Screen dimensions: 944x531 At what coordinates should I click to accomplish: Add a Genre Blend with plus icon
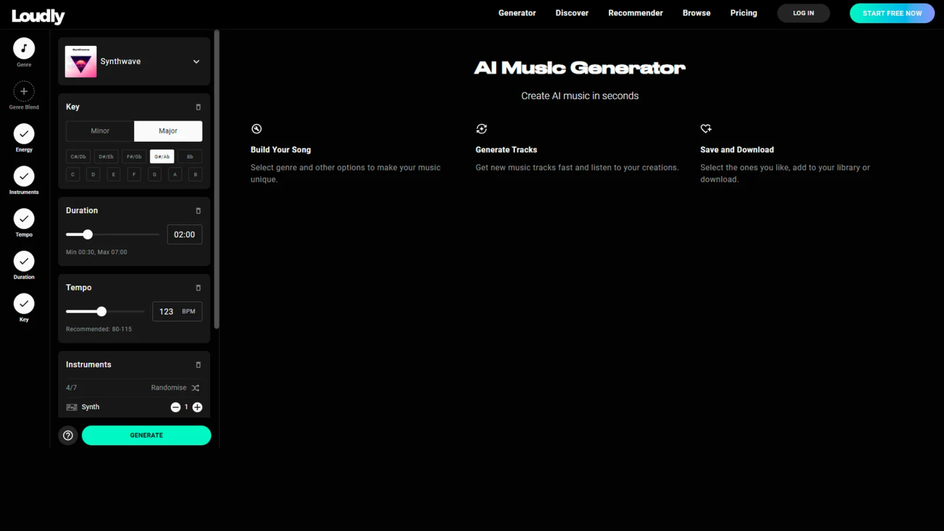coord(24,92)
